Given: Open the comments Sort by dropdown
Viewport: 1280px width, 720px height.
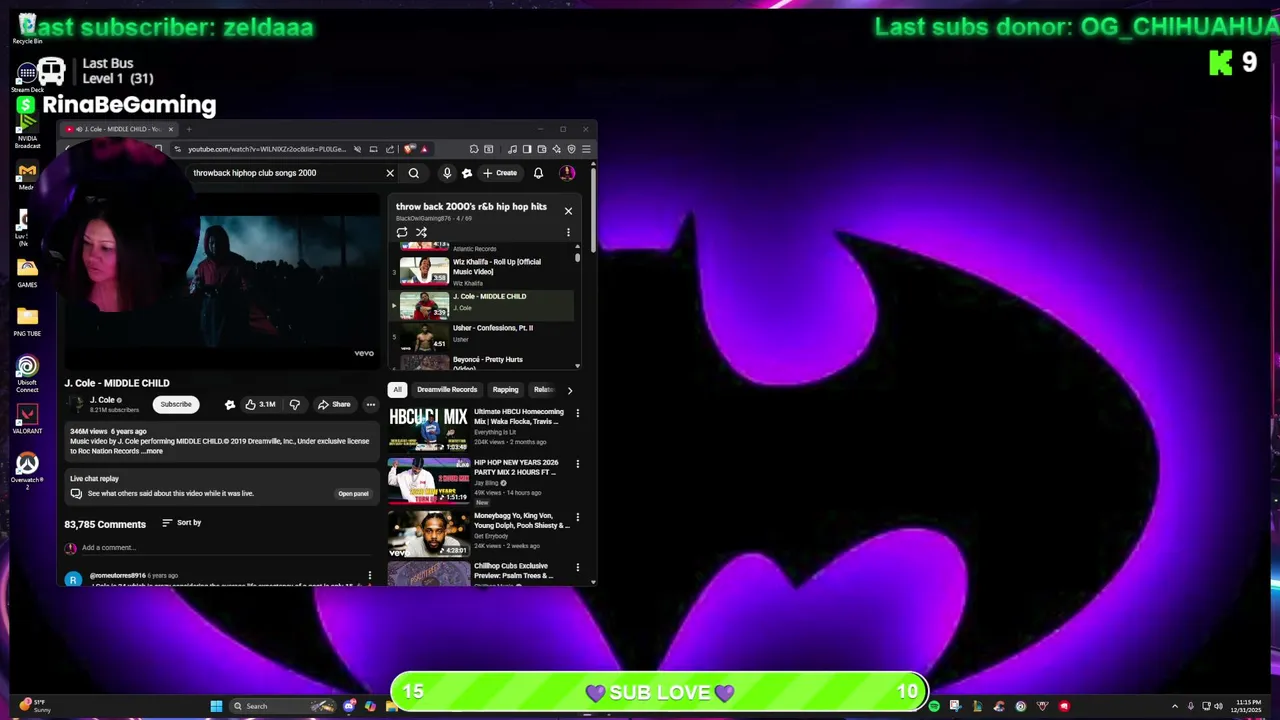Looking at the screenshot, I should 182,523.
